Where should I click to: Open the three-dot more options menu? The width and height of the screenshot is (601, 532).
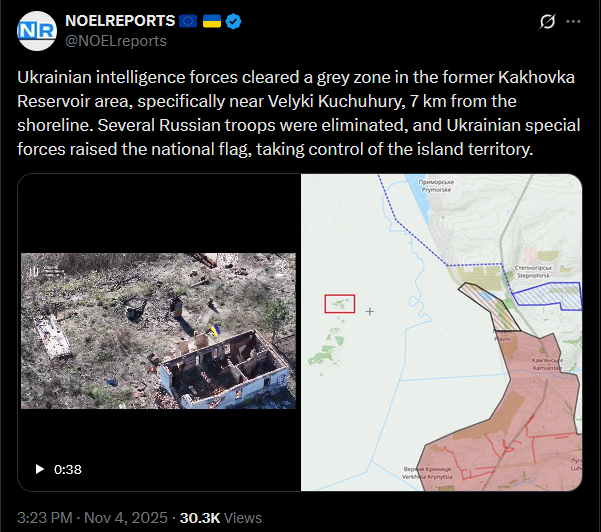point(573,21)
